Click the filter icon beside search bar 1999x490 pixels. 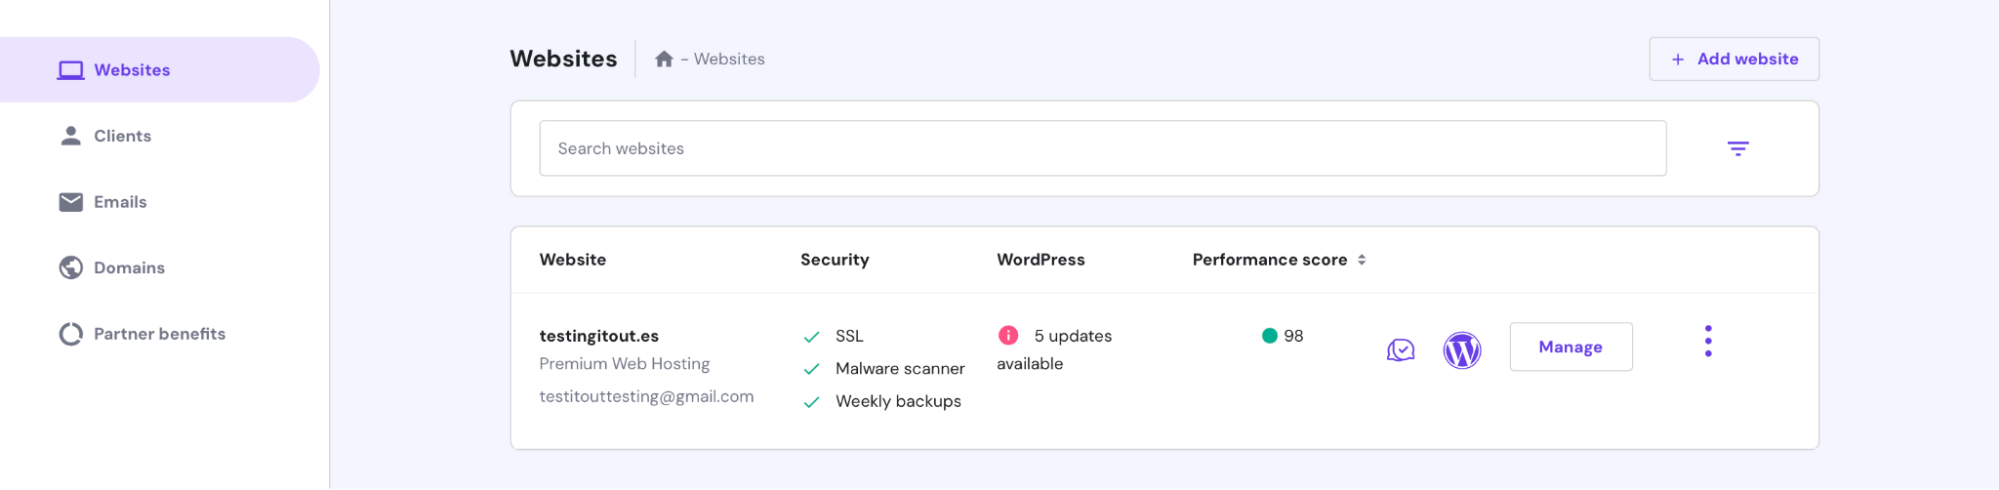[1737, 149]
